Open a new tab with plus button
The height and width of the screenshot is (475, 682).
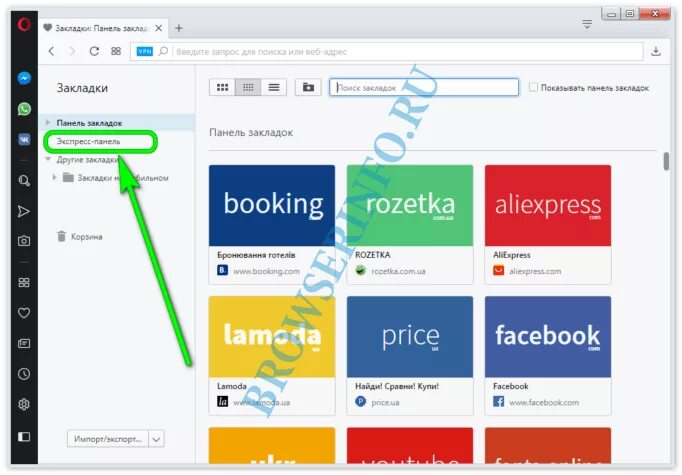[x=179, y=28]
